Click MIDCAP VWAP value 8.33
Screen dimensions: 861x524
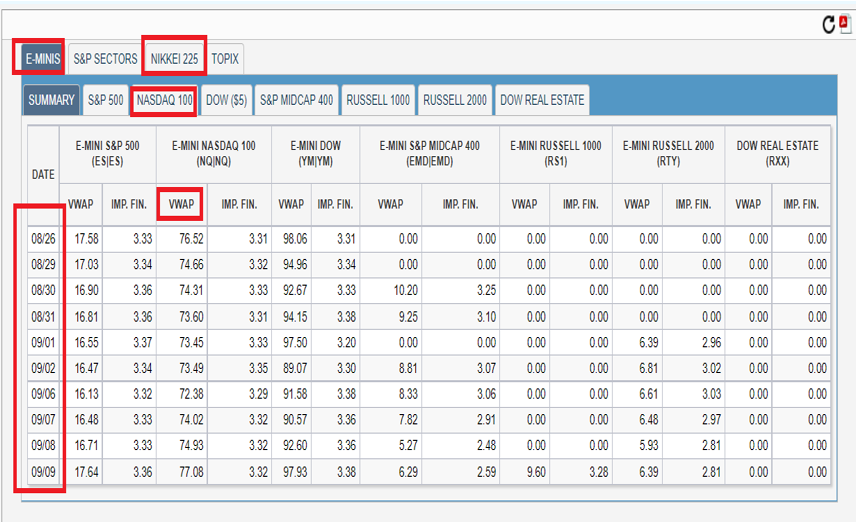pos(408,394)
